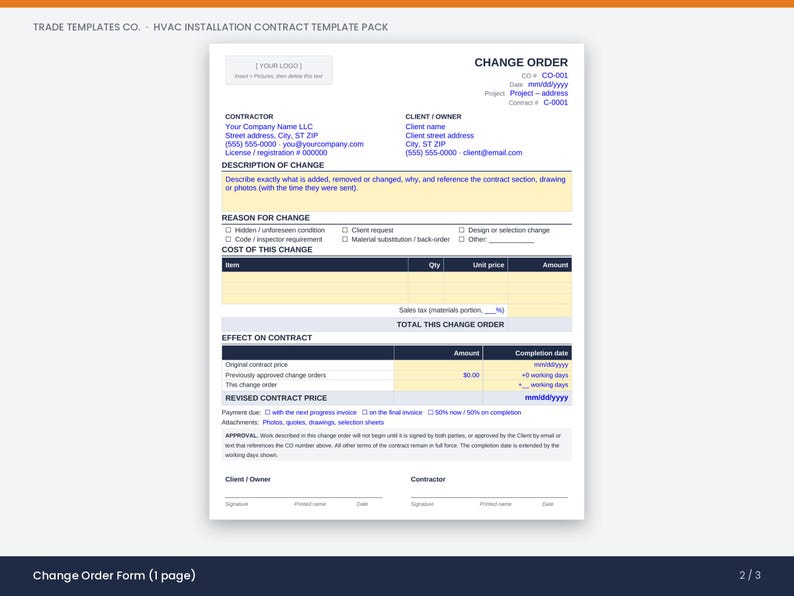
Task: Tick the Code / inspector requirement checkbox
Action: click(228, 239)
